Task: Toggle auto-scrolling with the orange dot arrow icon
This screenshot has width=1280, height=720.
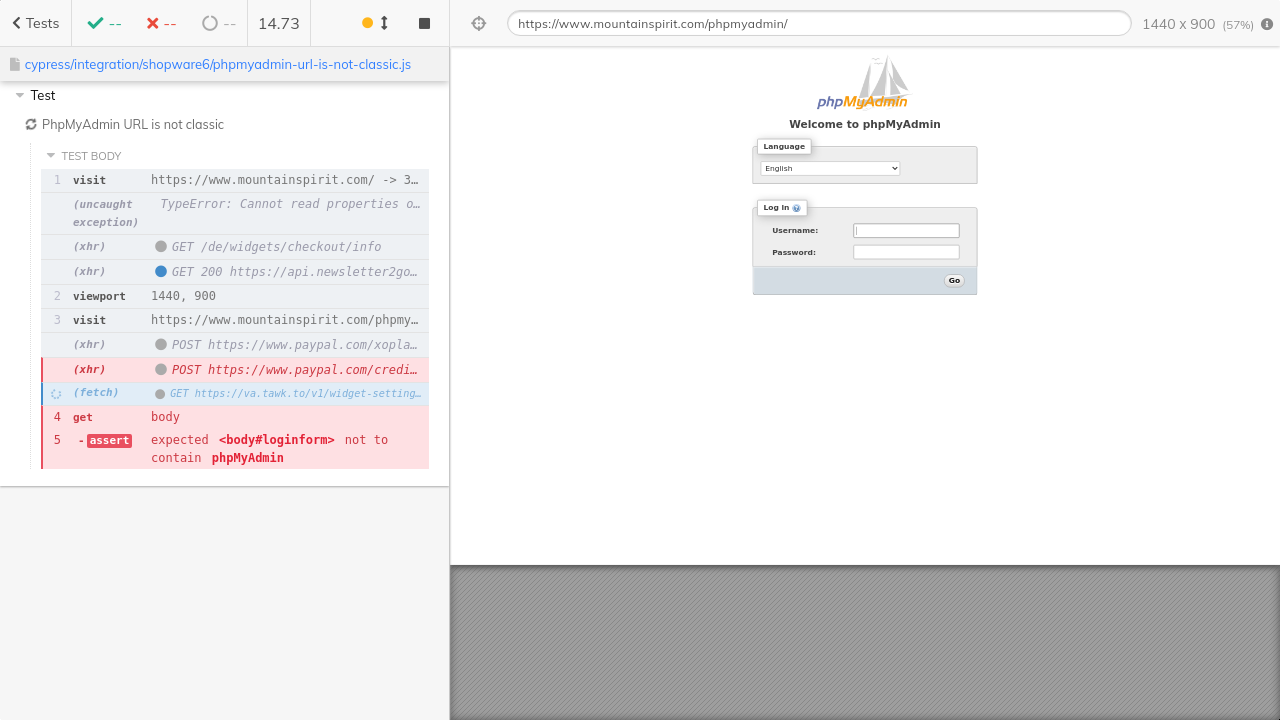Action: [375, 23]
